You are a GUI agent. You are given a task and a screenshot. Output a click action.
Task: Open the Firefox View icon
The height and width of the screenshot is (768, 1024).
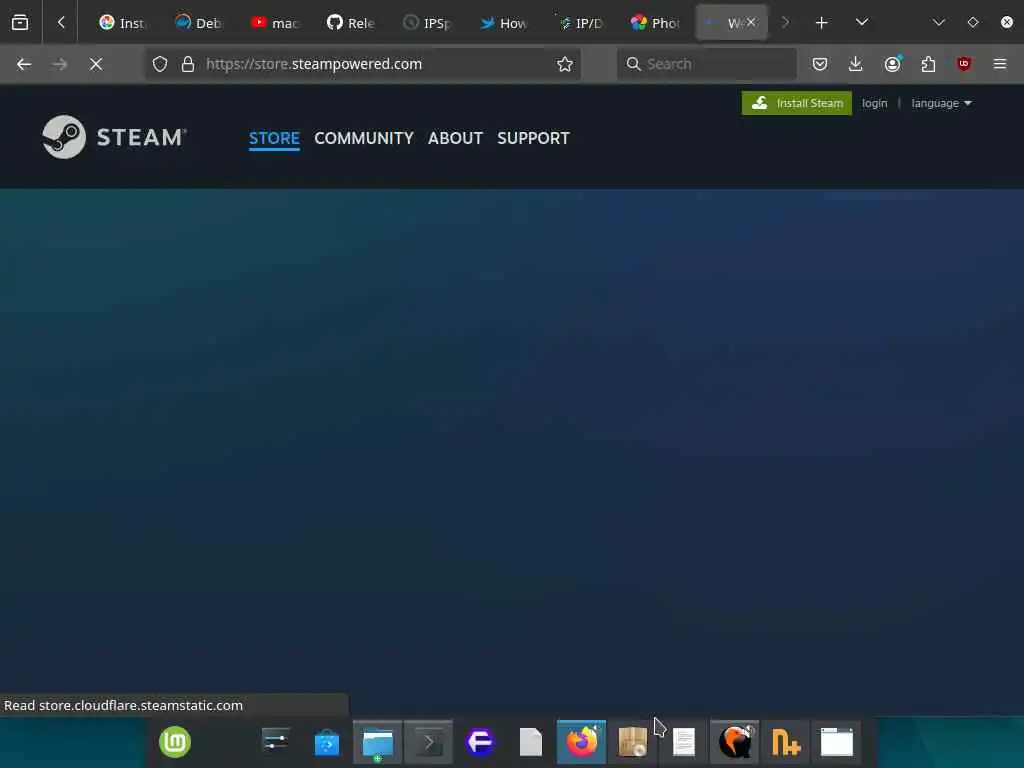coord(20,23)
